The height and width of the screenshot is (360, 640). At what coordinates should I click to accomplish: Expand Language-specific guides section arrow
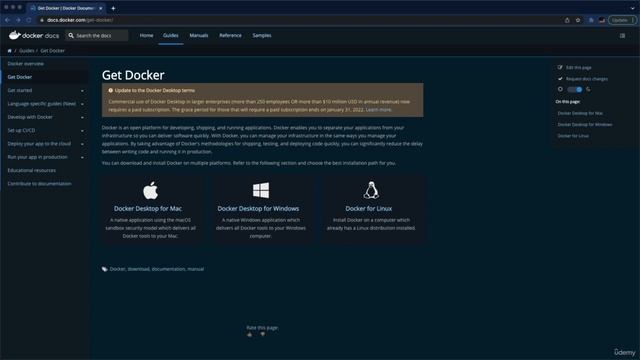click(82, 104)
